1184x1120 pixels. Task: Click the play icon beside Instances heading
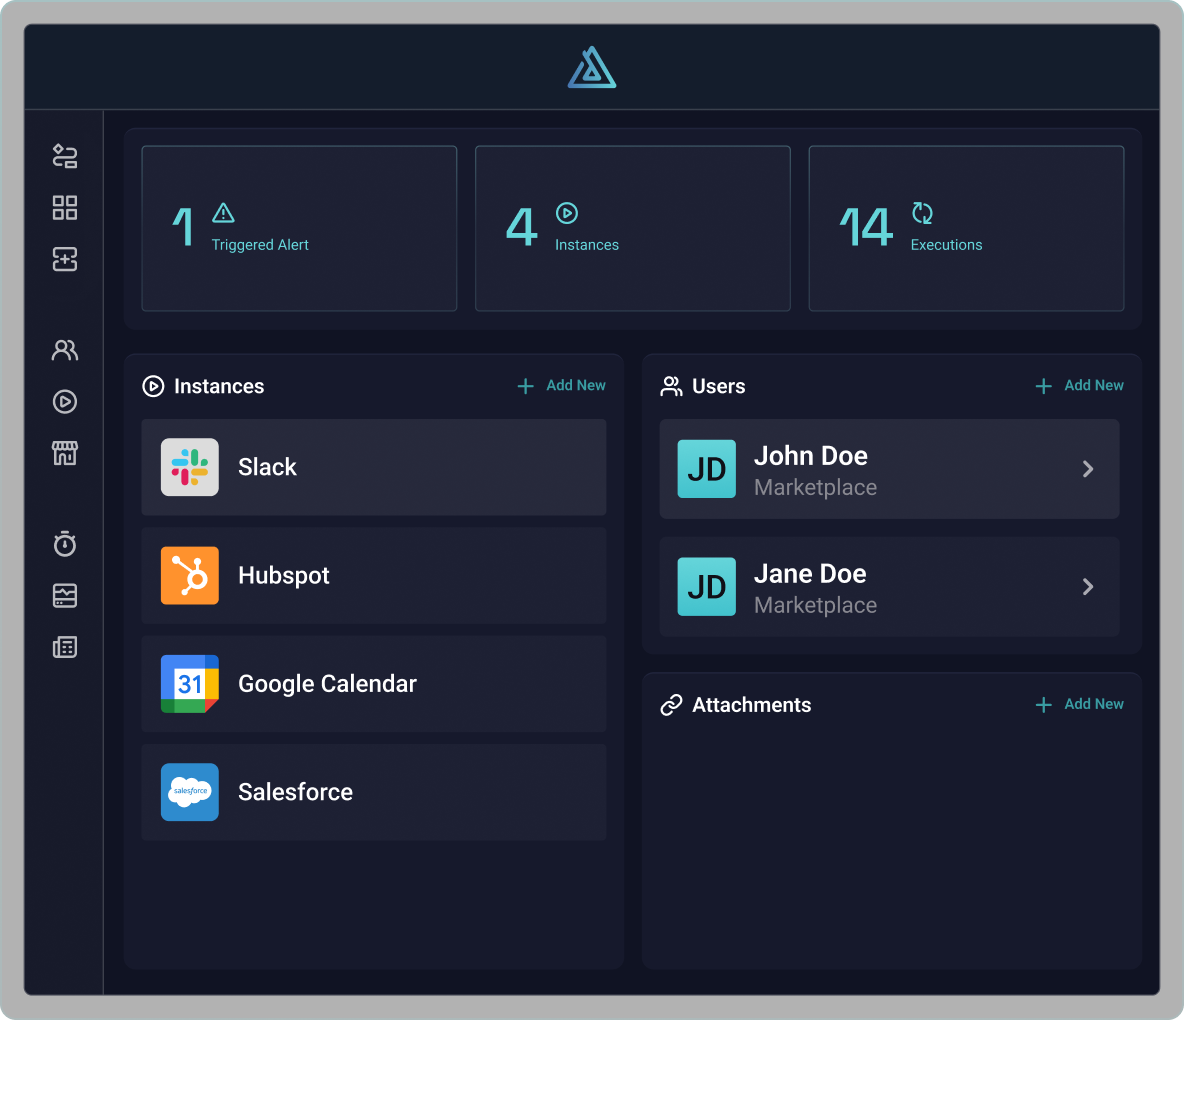153,386
